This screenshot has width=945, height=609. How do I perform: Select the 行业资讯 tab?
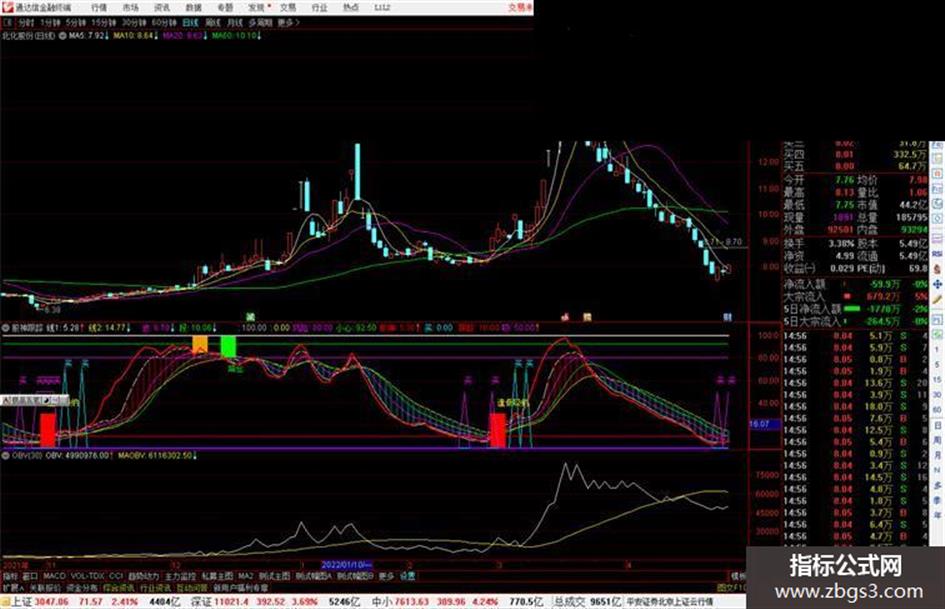tap(155, 587)
